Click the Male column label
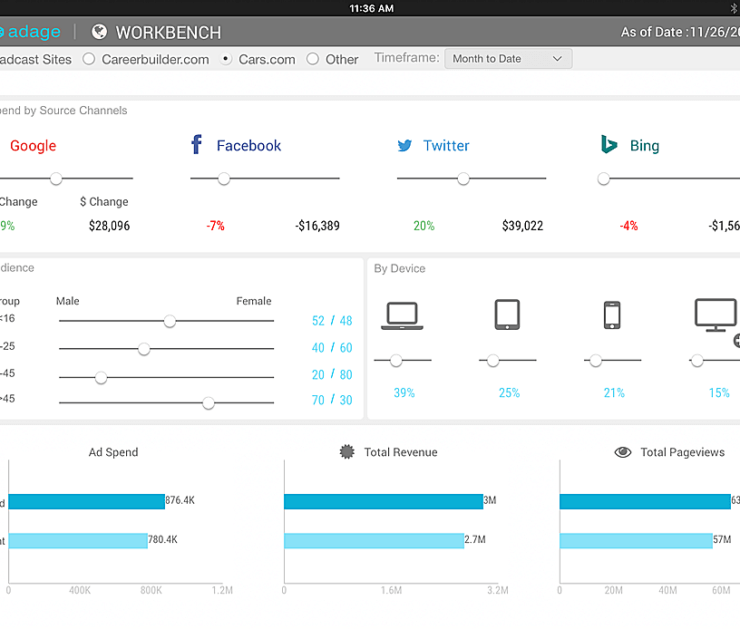 click(67, 301)
